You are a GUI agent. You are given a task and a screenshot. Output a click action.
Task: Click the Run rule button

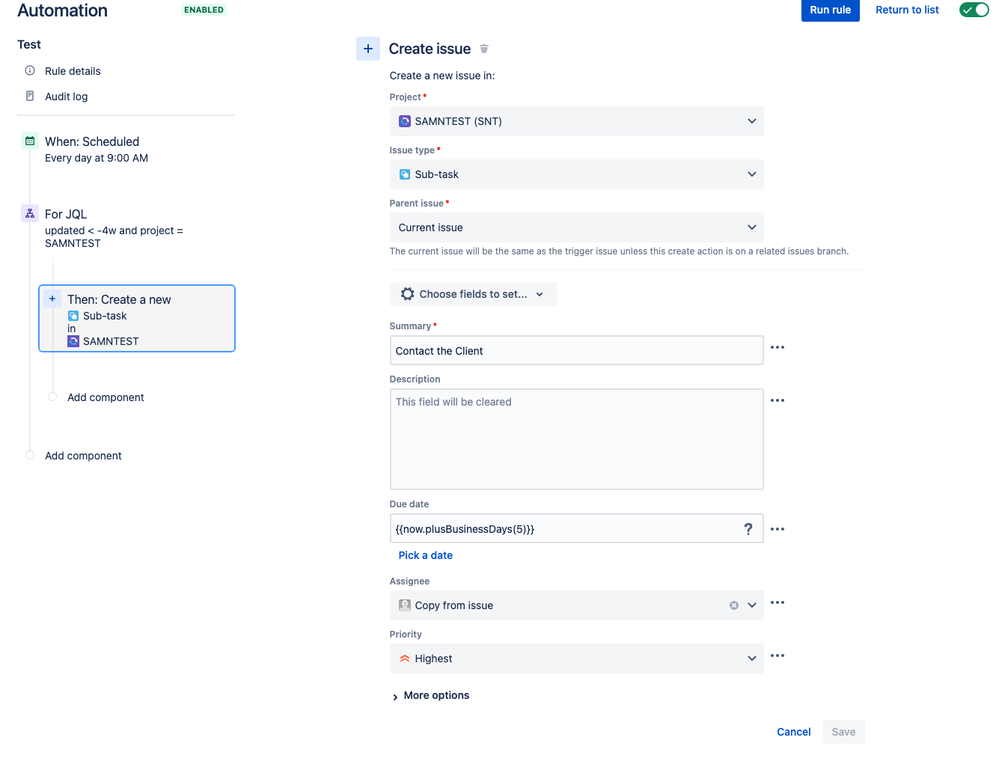click(830, 10)
